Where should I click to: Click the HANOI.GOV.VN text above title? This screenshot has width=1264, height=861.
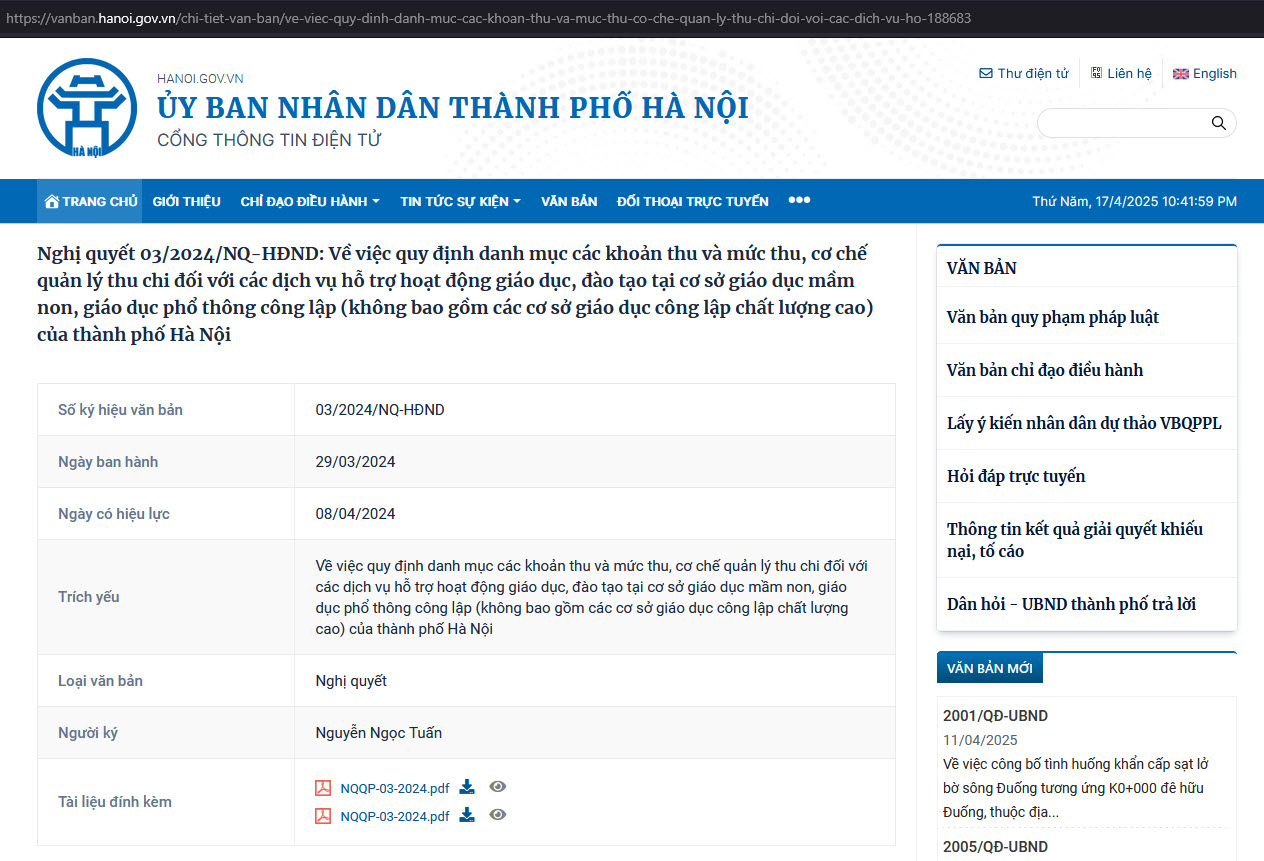(x=200, y=78)
